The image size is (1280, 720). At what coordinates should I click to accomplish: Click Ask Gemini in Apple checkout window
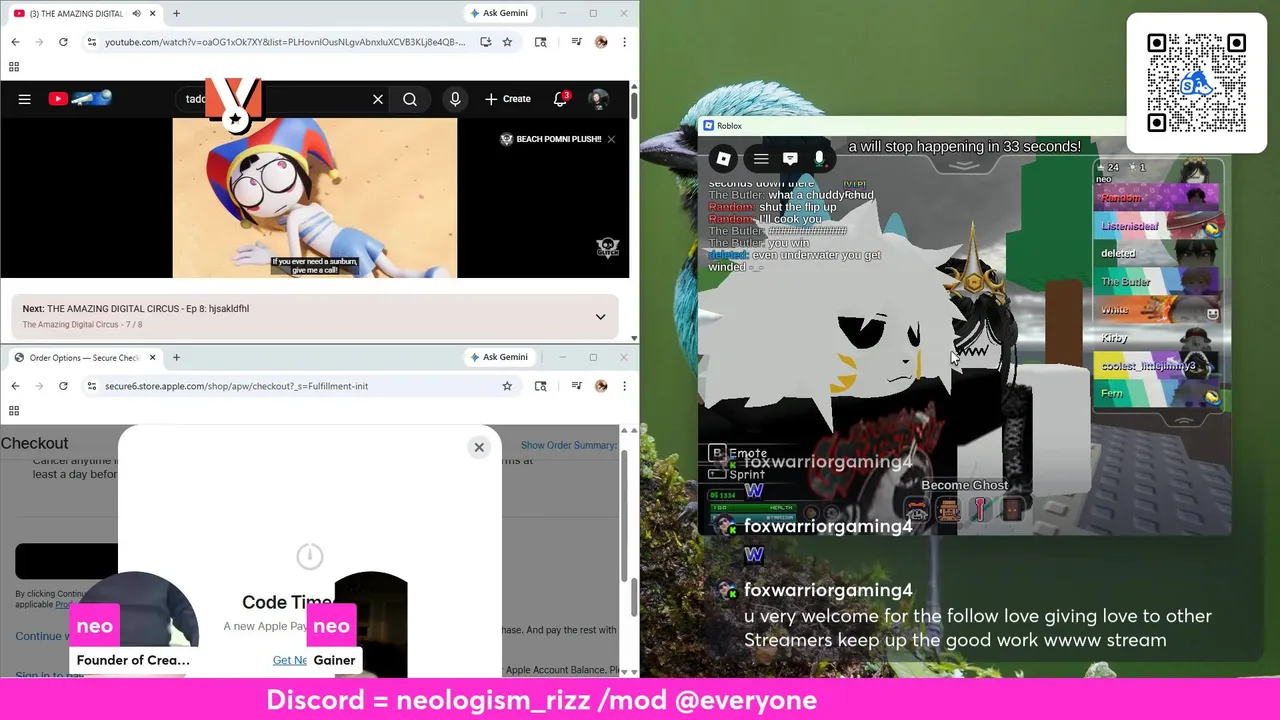tap(498, 357)
